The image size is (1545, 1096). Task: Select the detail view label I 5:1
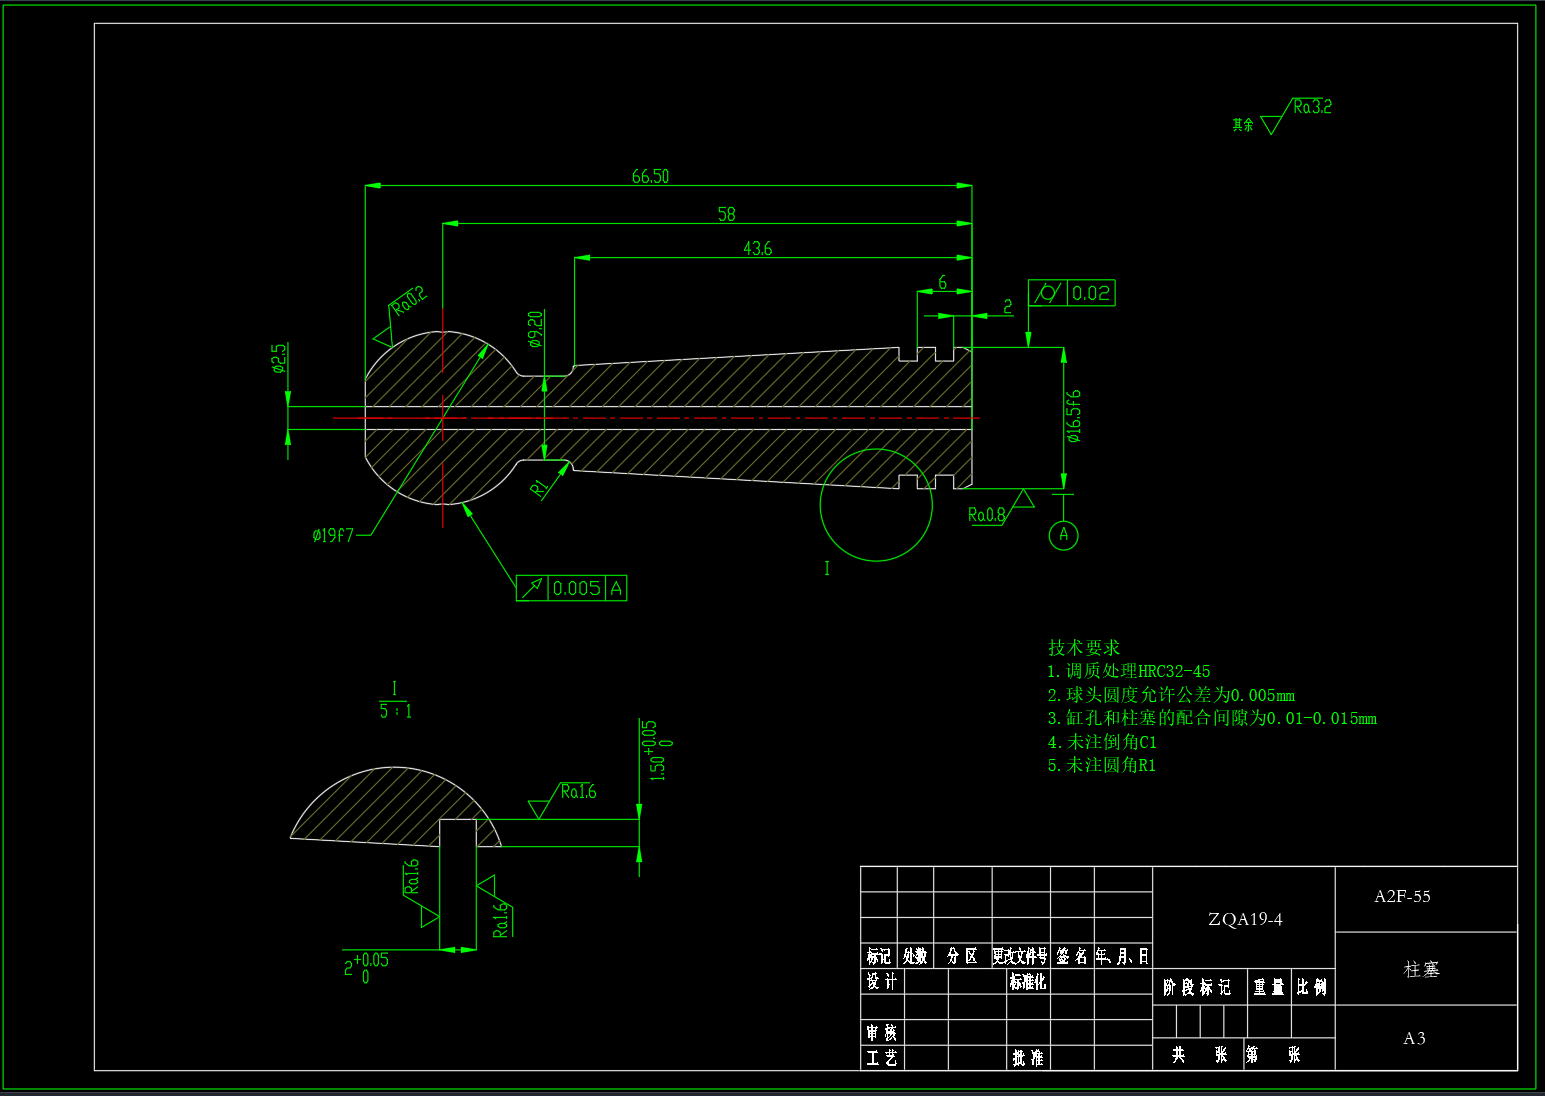(x=395, y=699)
